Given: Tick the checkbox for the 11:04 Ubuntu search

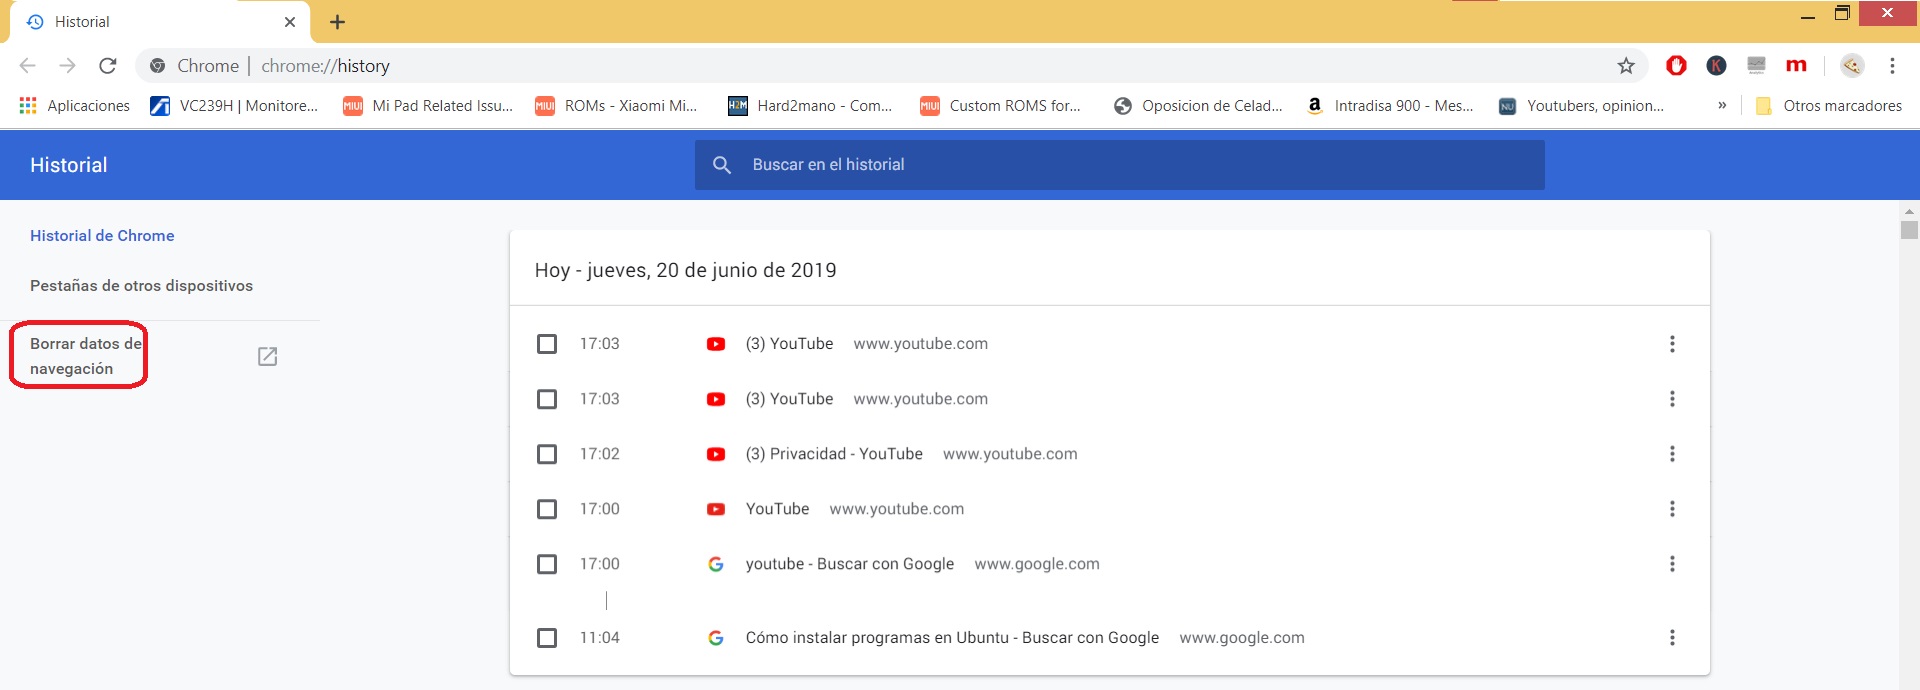Looking at the screenshot, I should click(x=547, y=638).
